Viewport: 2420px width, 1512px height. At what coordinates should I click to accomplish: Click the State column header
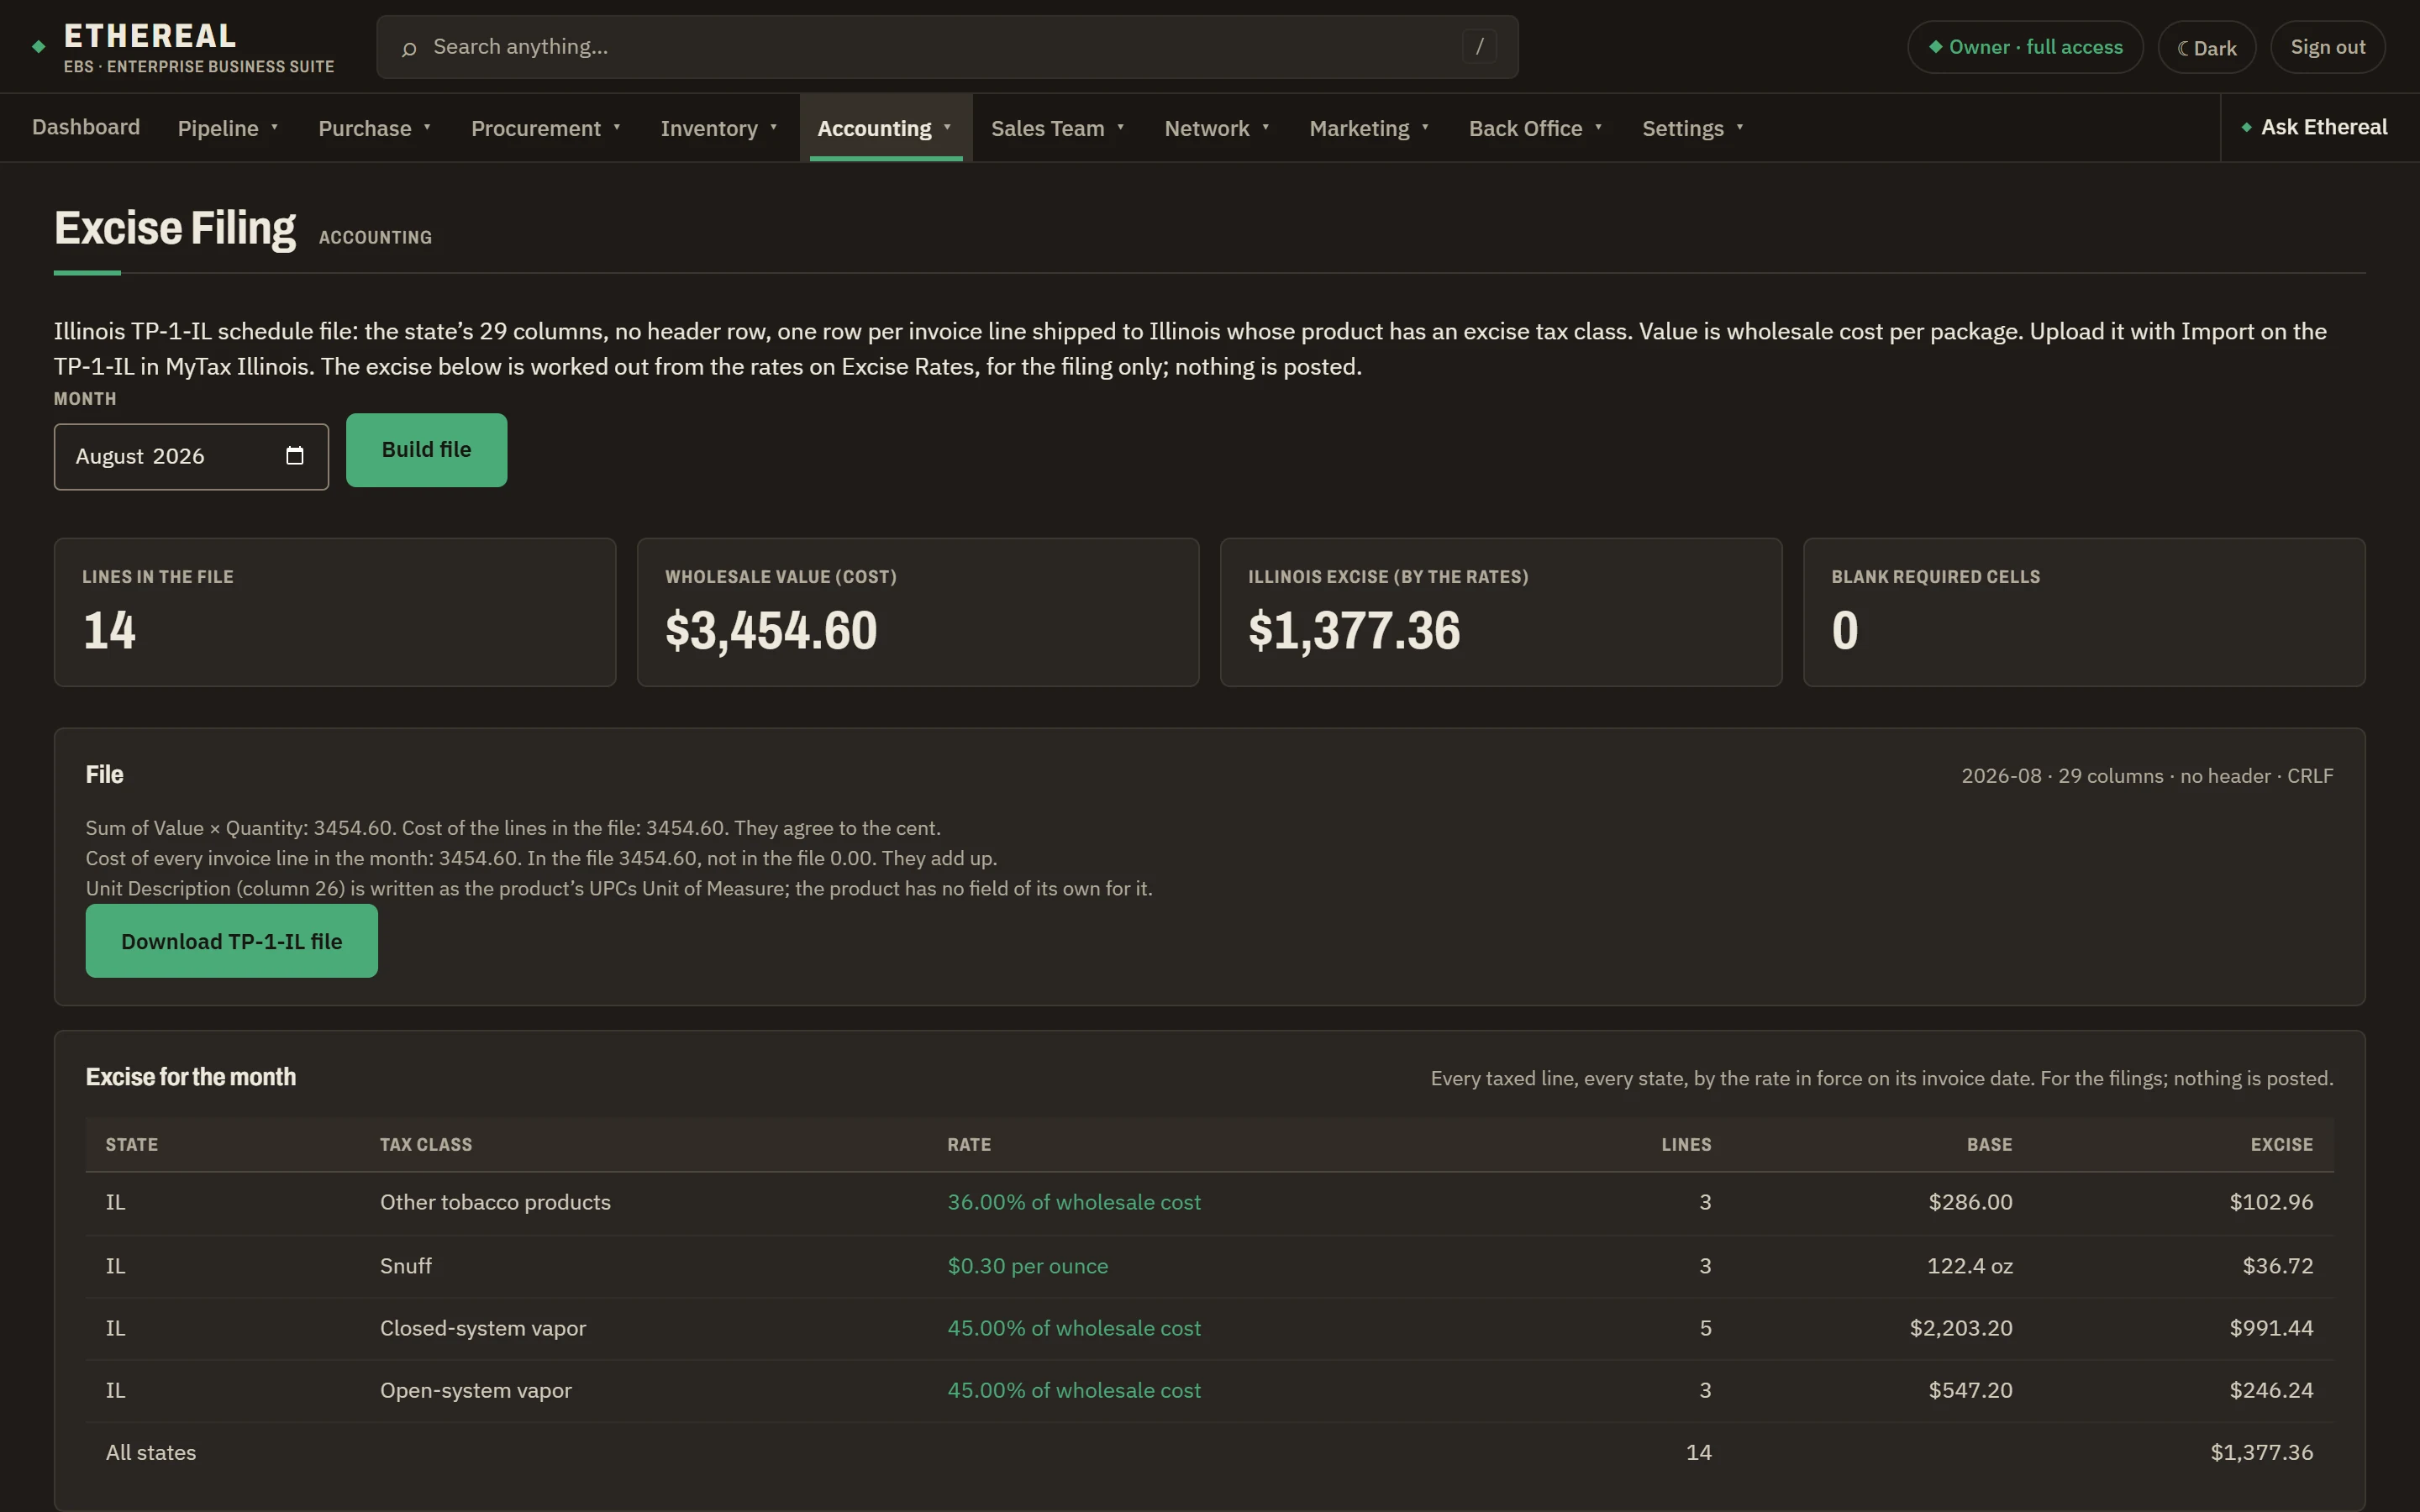point(132,1144)
